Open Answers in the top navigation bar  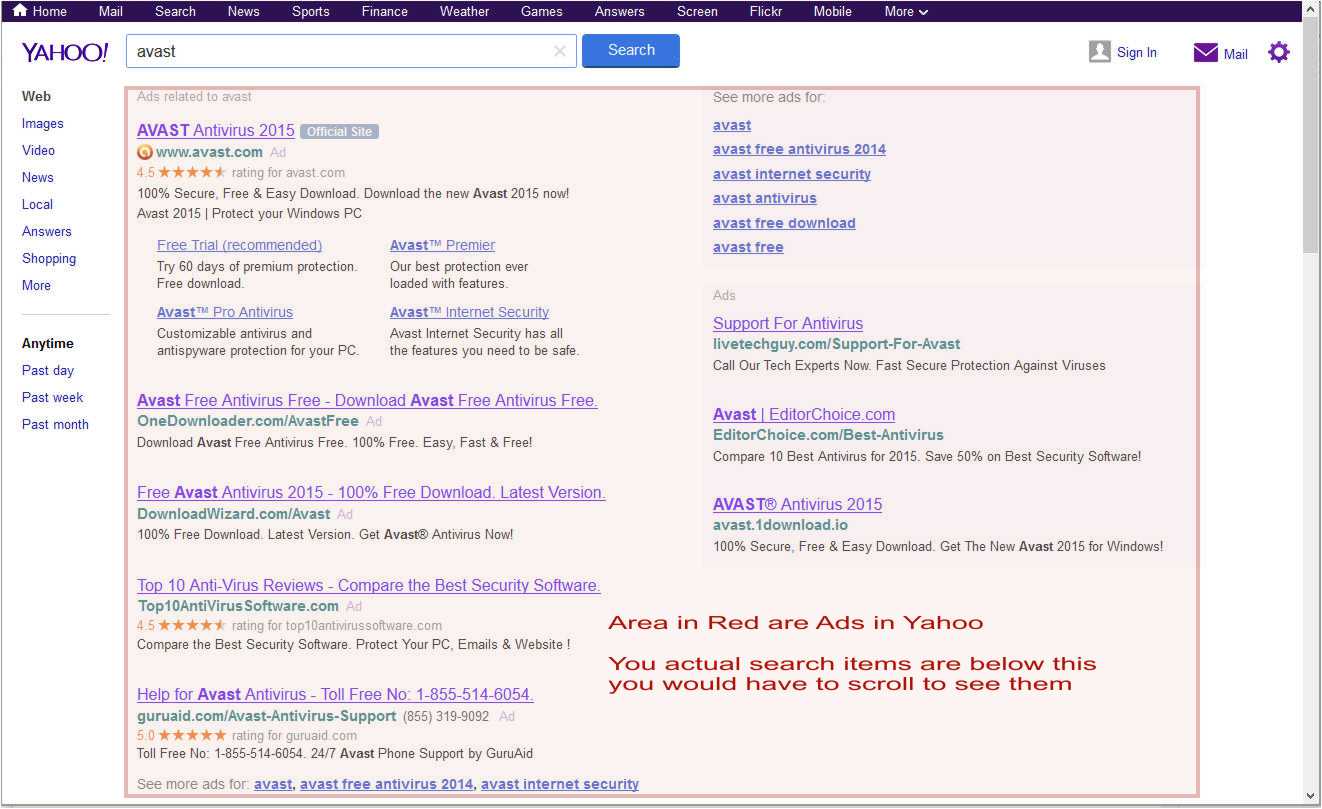620,11
